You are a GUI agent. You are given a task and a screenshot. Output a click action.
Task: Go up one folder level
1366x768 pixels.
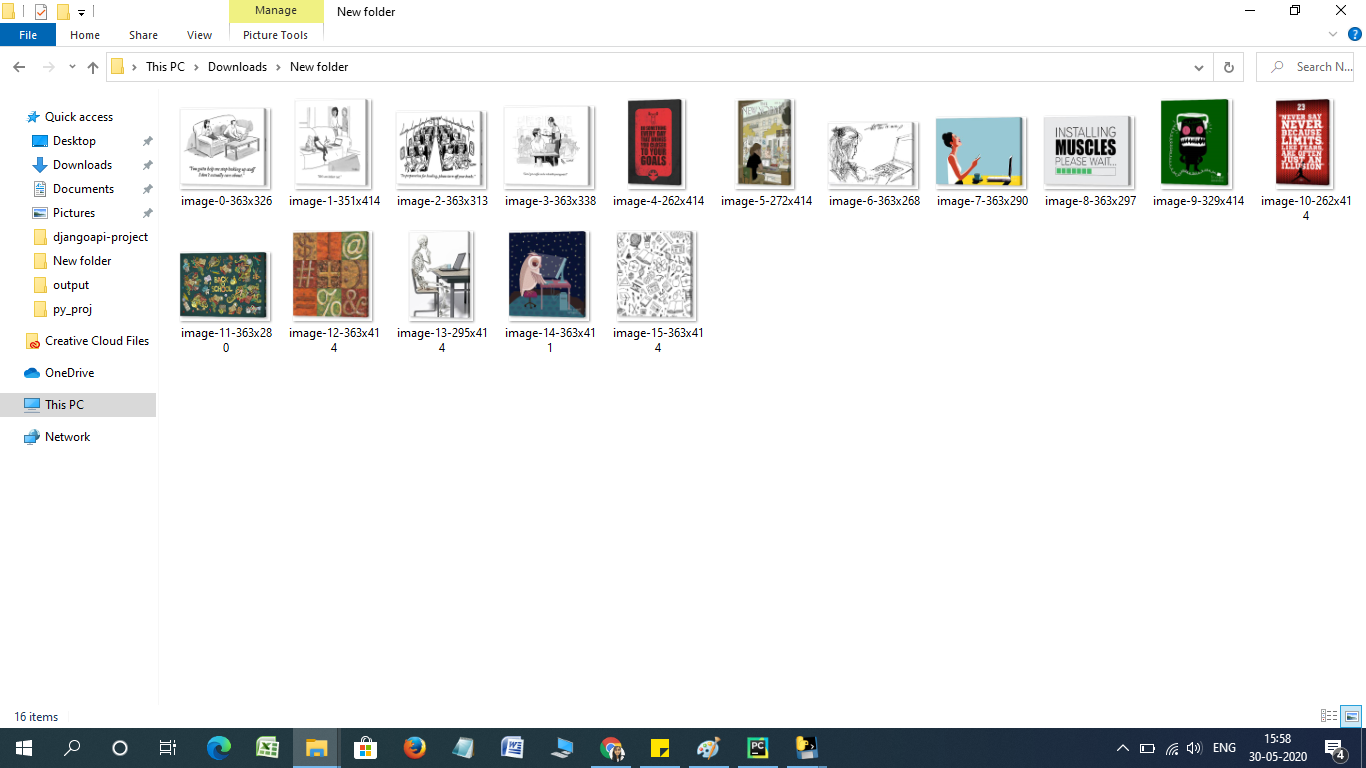click(x=93, y=67)
